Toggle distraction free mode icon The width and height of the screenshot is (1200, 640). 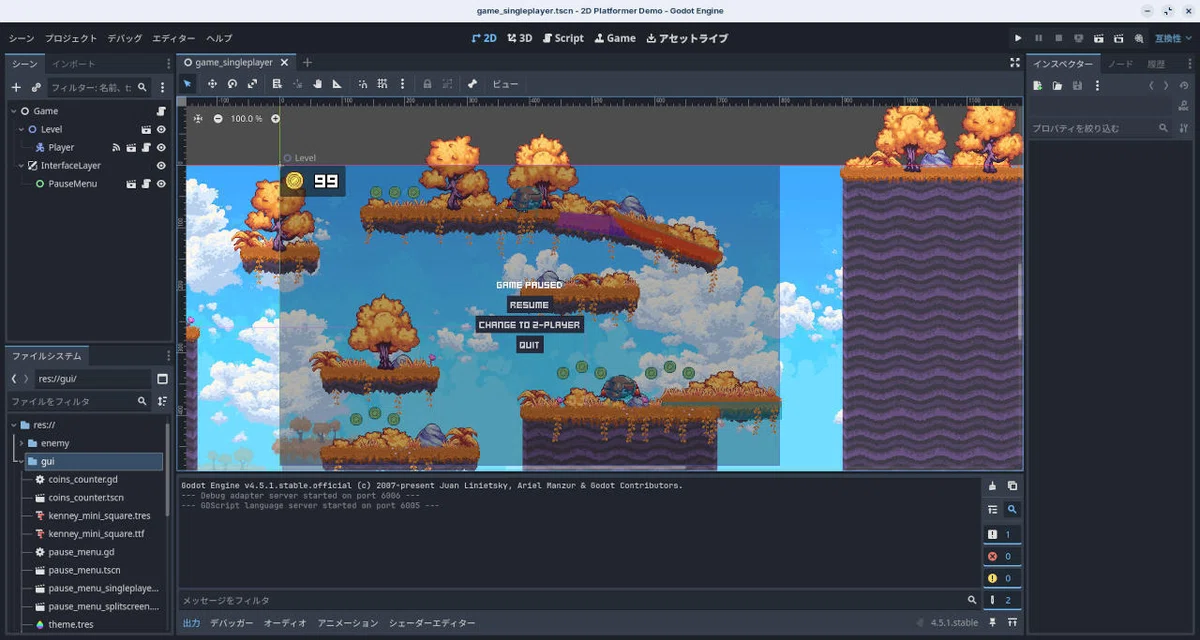click(x=1015, y=62)
